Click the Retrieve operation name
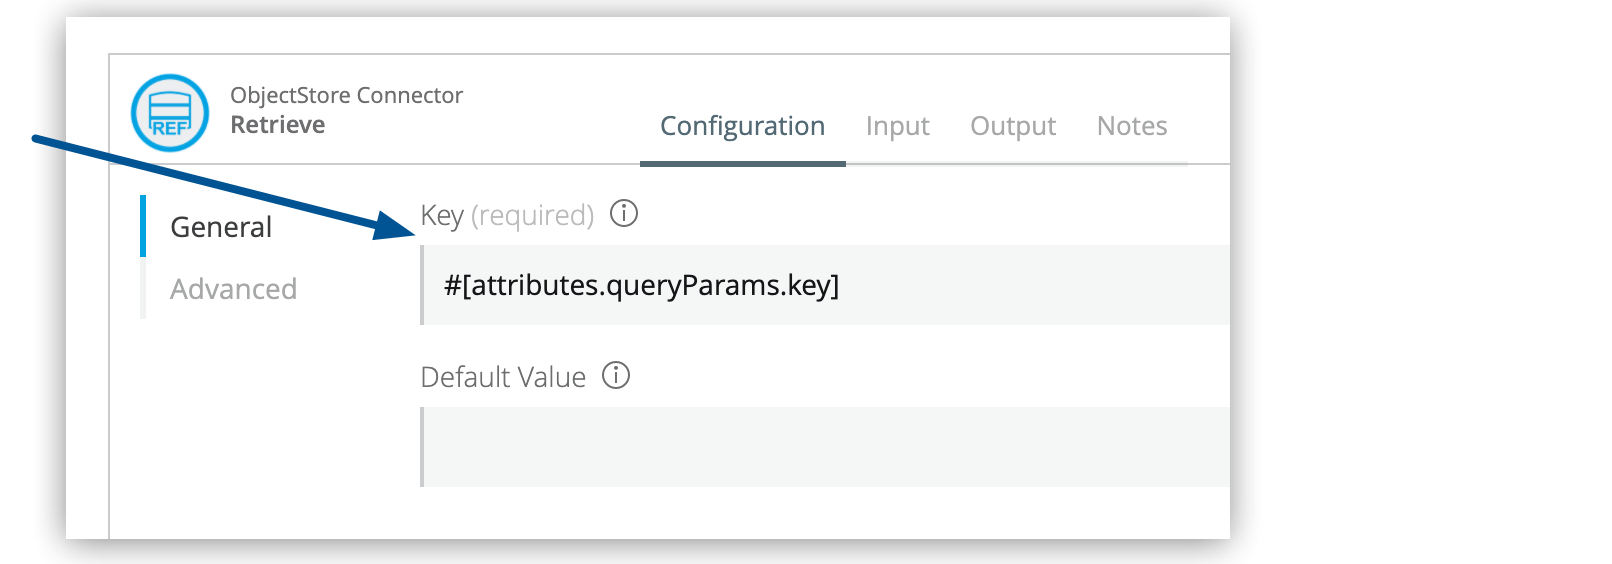1612x564 pixels. 278,125
